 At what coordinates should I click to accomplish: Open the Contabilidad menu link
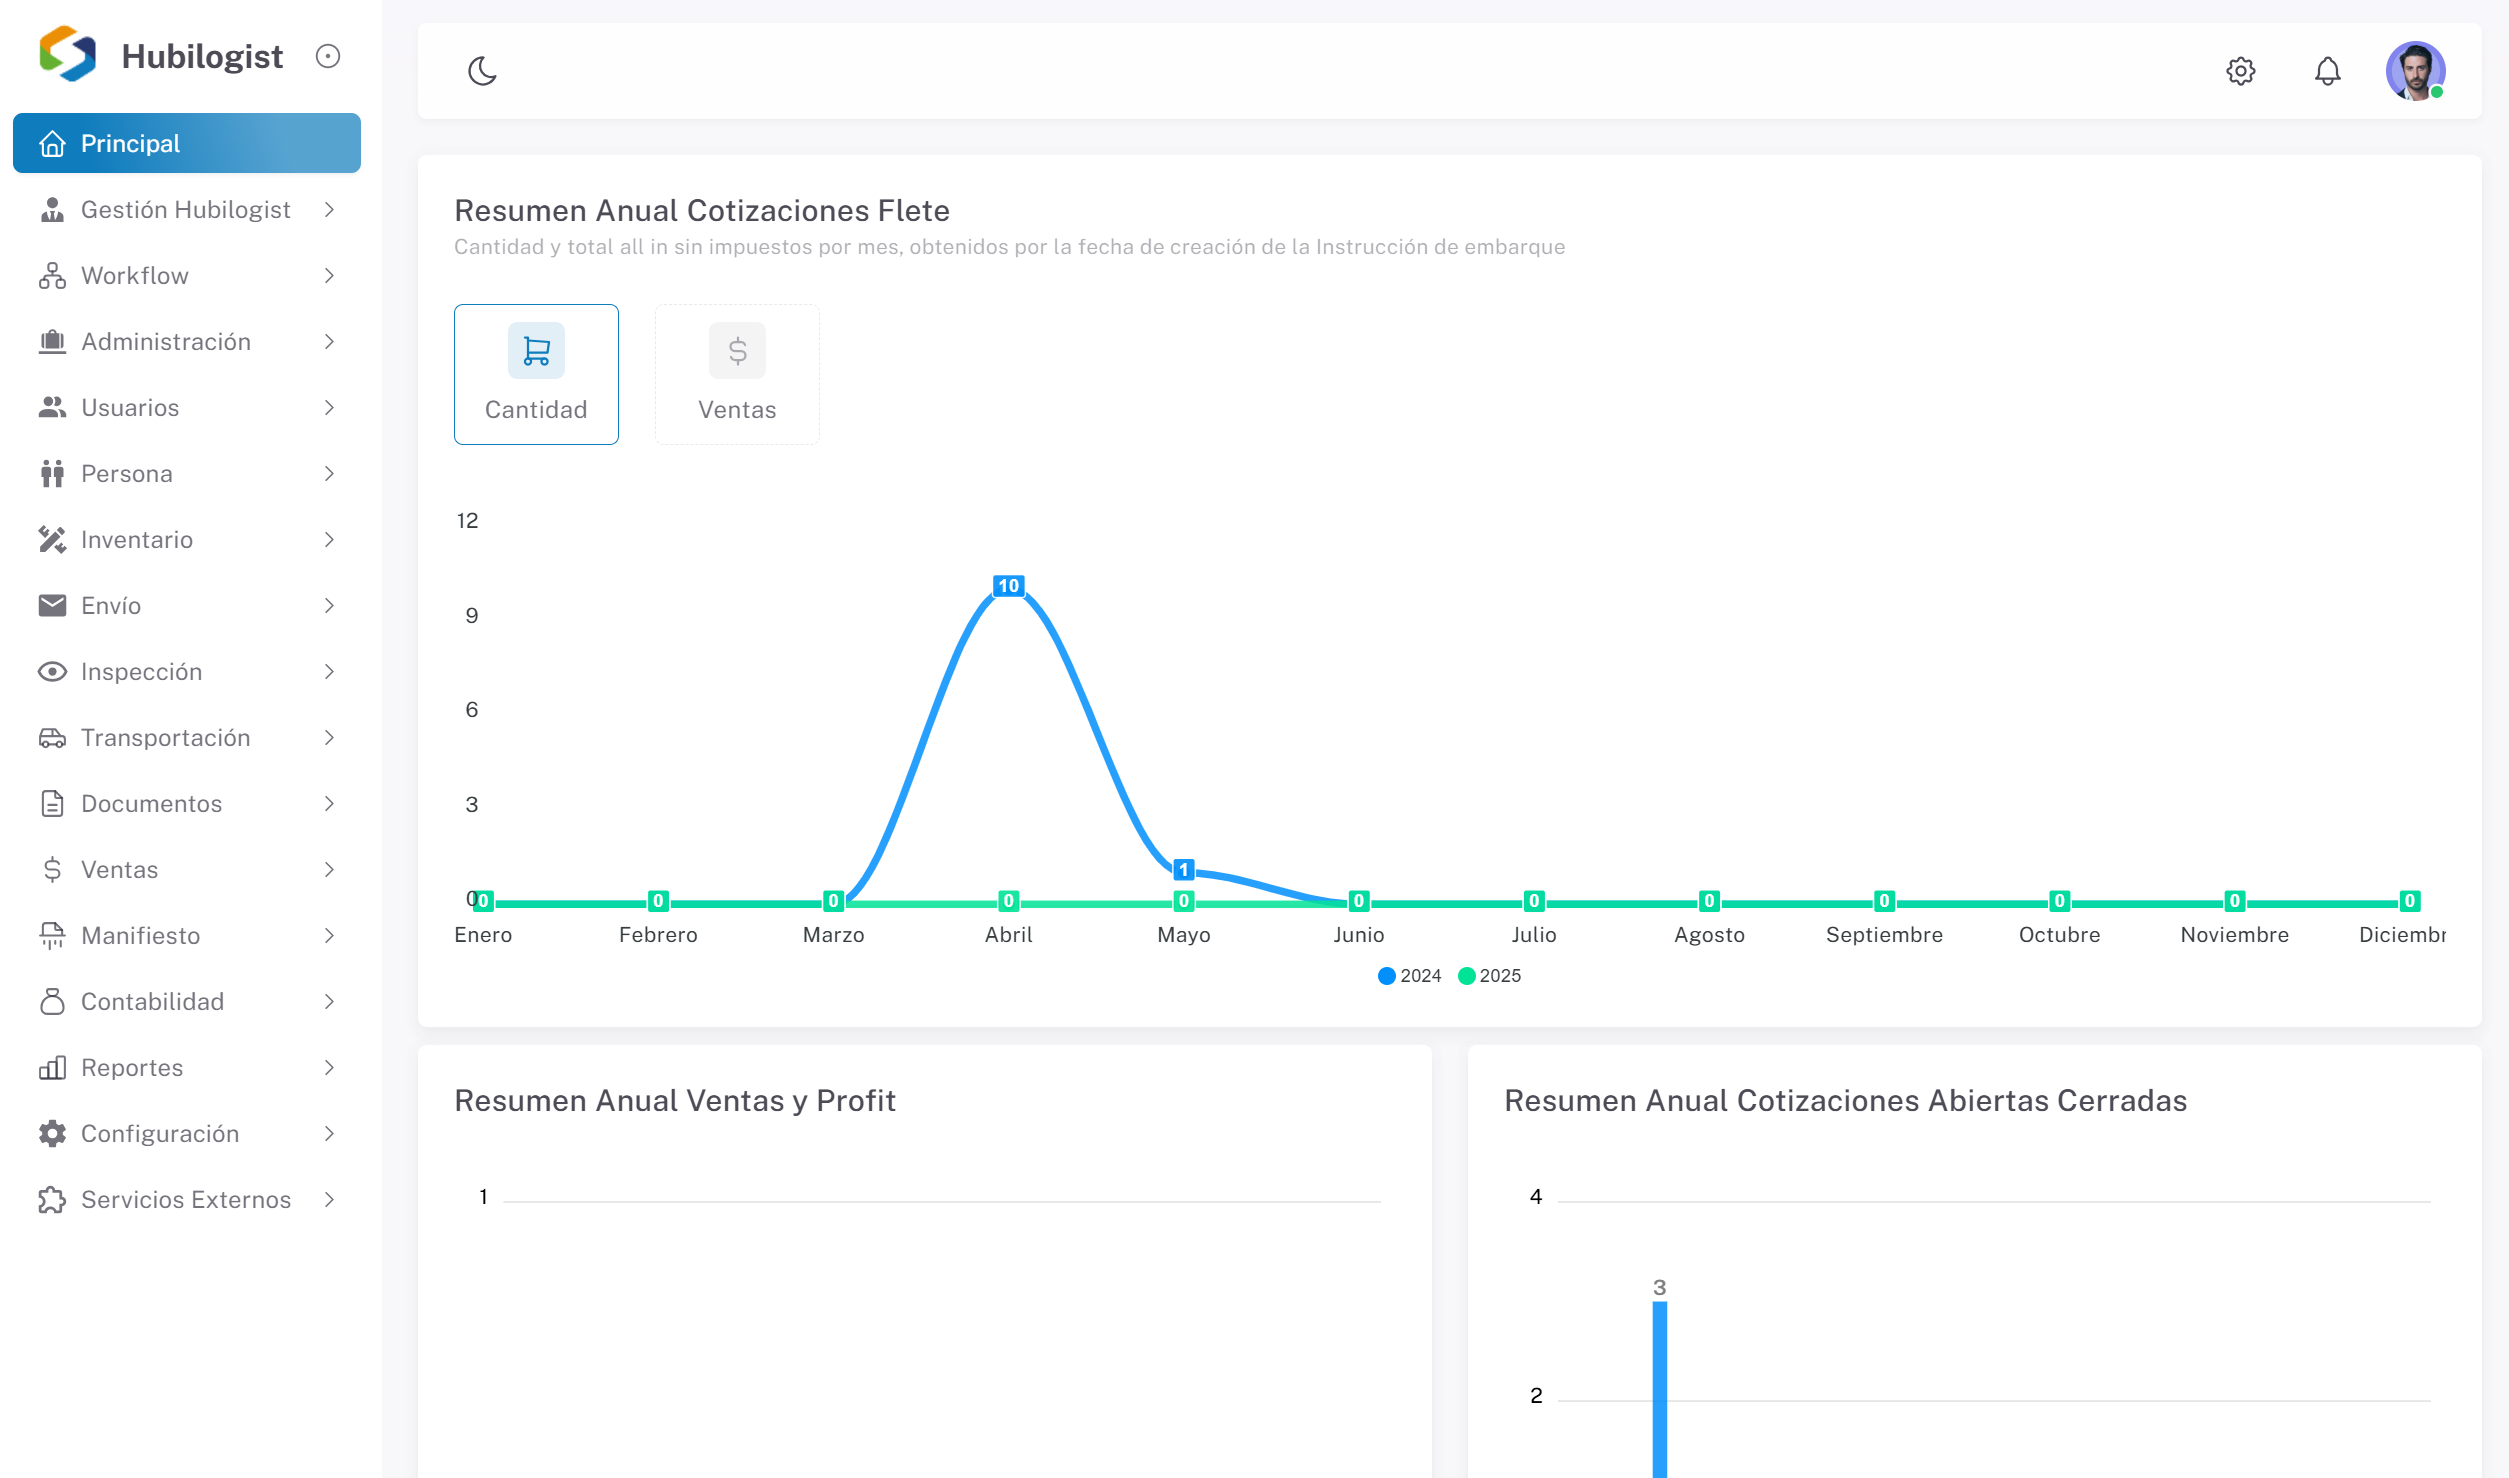tap(152, 1002)
